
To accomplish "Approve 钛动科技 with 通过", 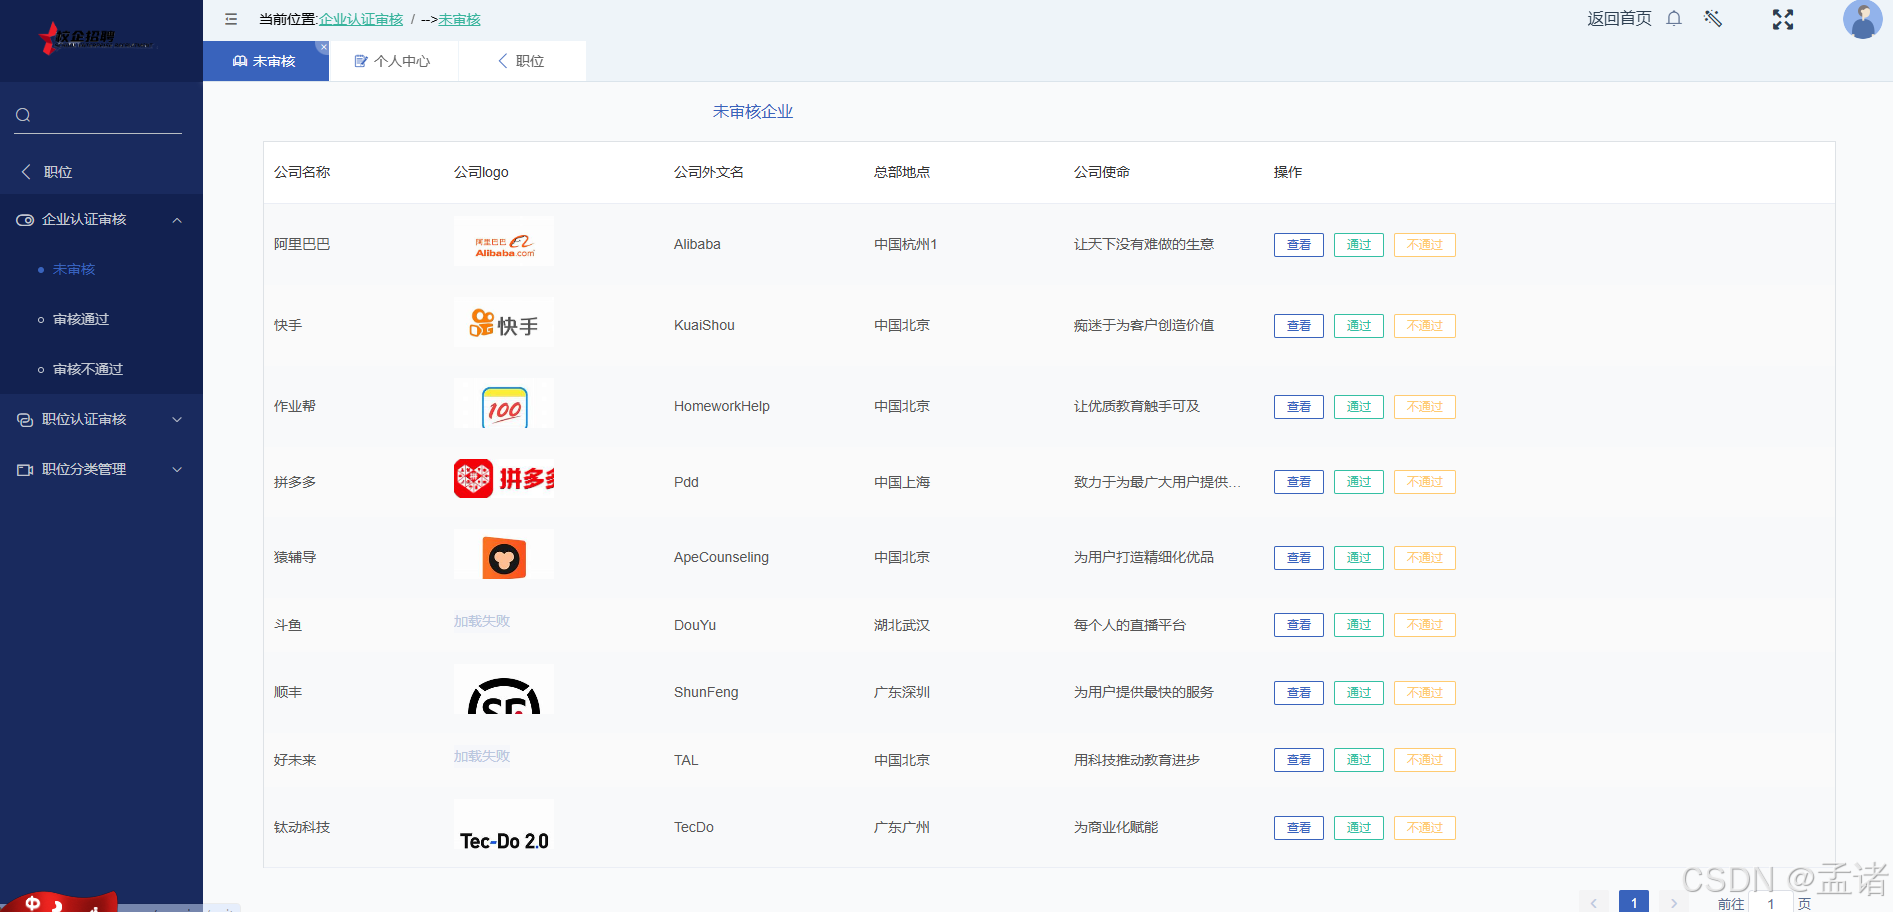I will point(1358,828).
